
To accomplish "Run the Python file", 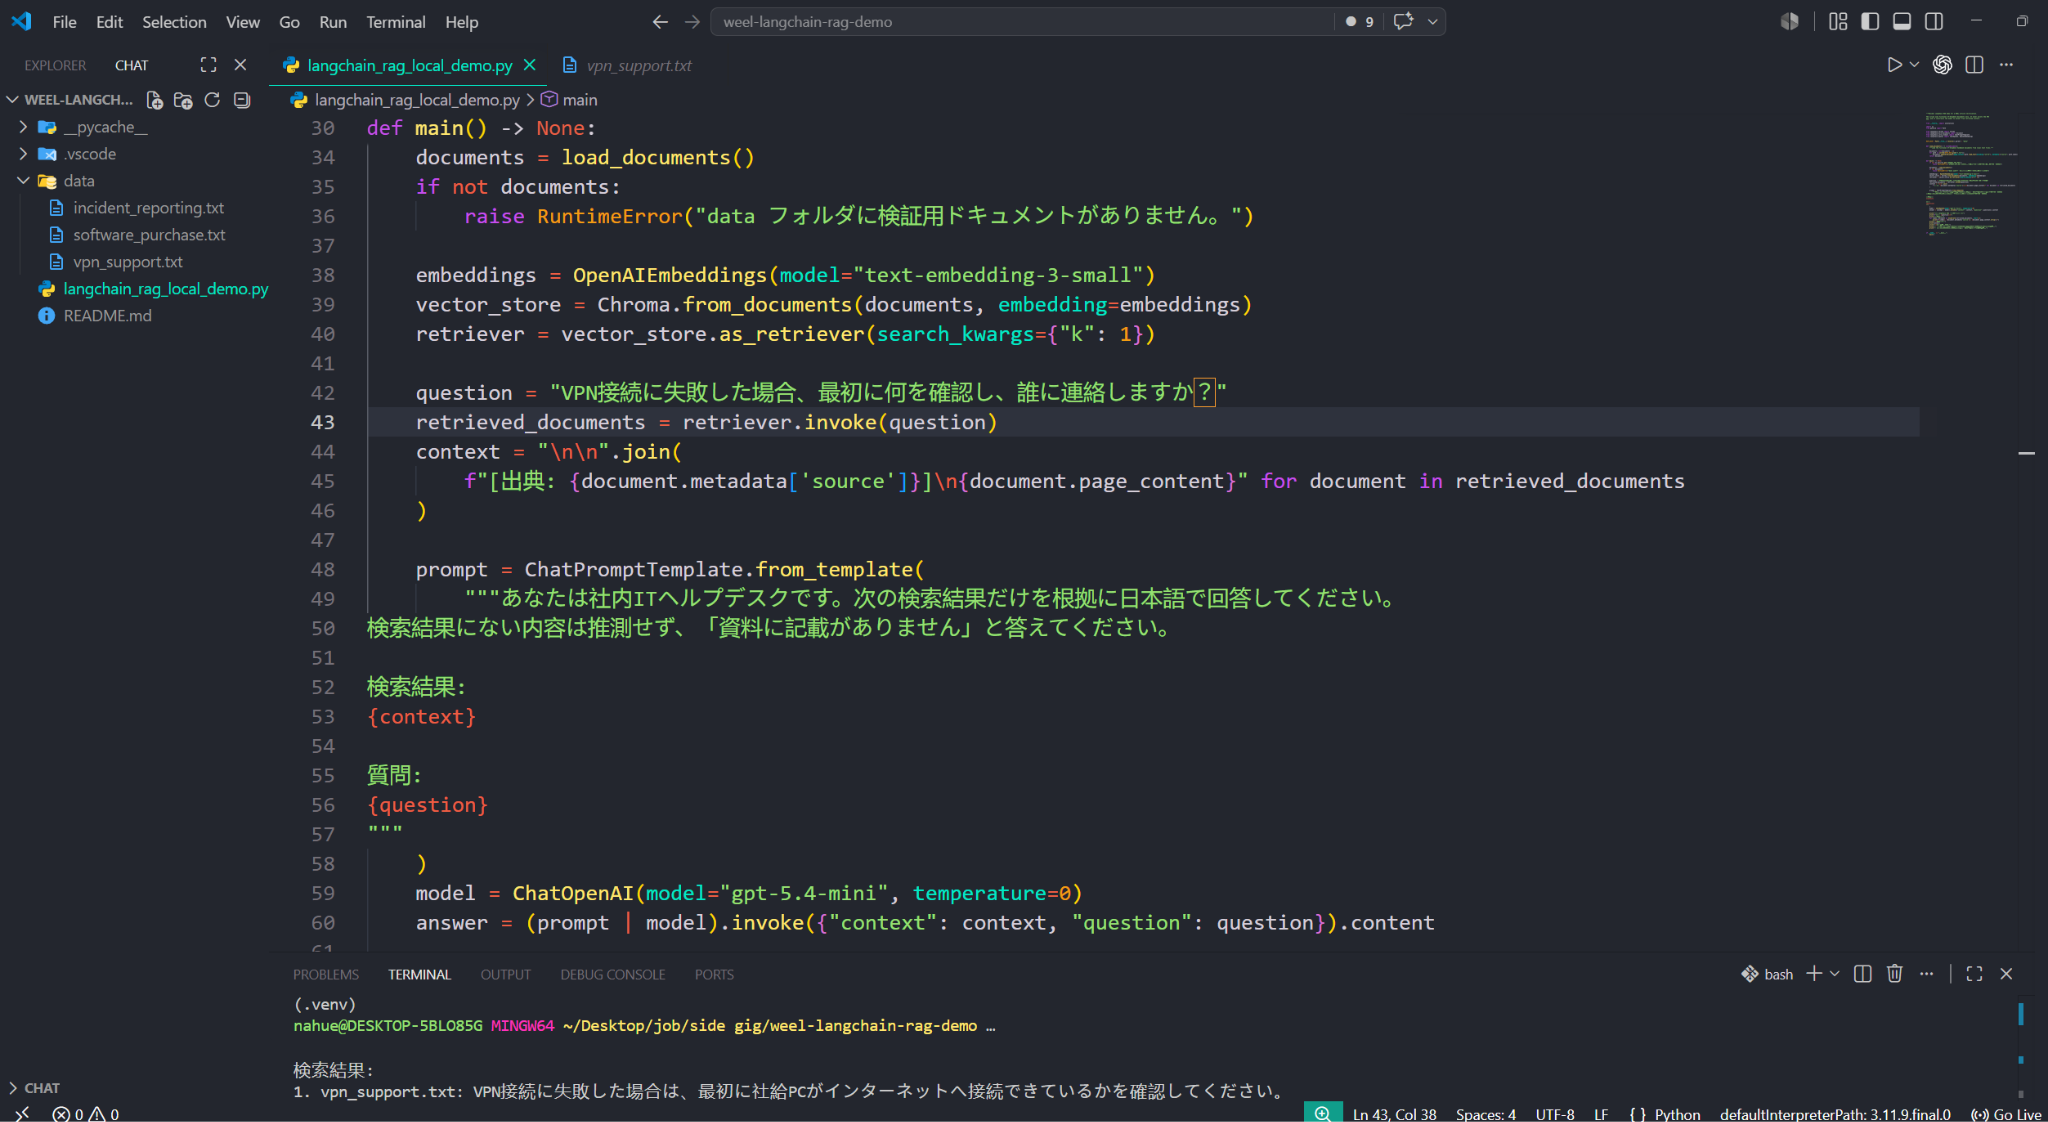I will tap(1894, 65).
